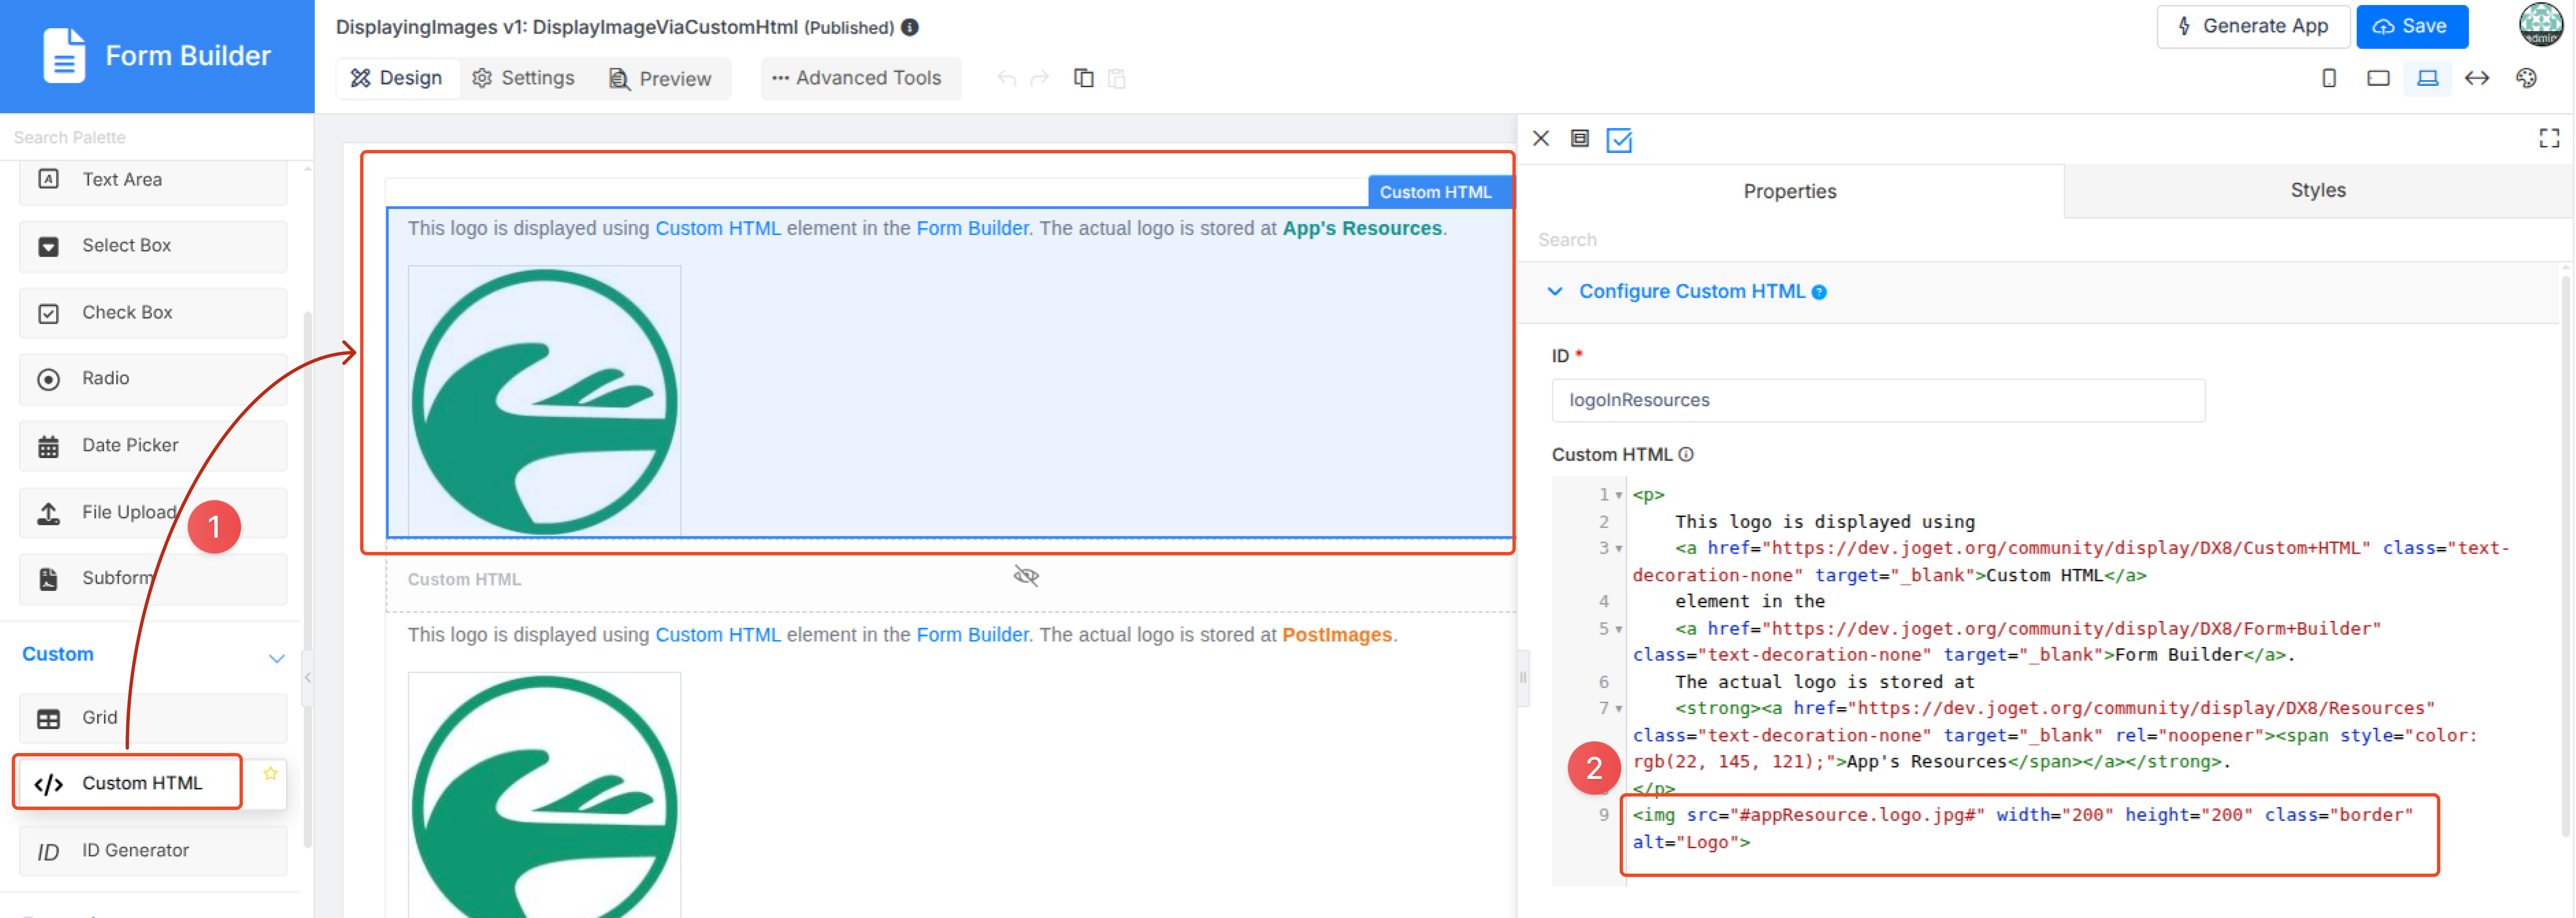Open the Design tab
This screenshot has width=2576, height=918.
[x=397, y=78]
